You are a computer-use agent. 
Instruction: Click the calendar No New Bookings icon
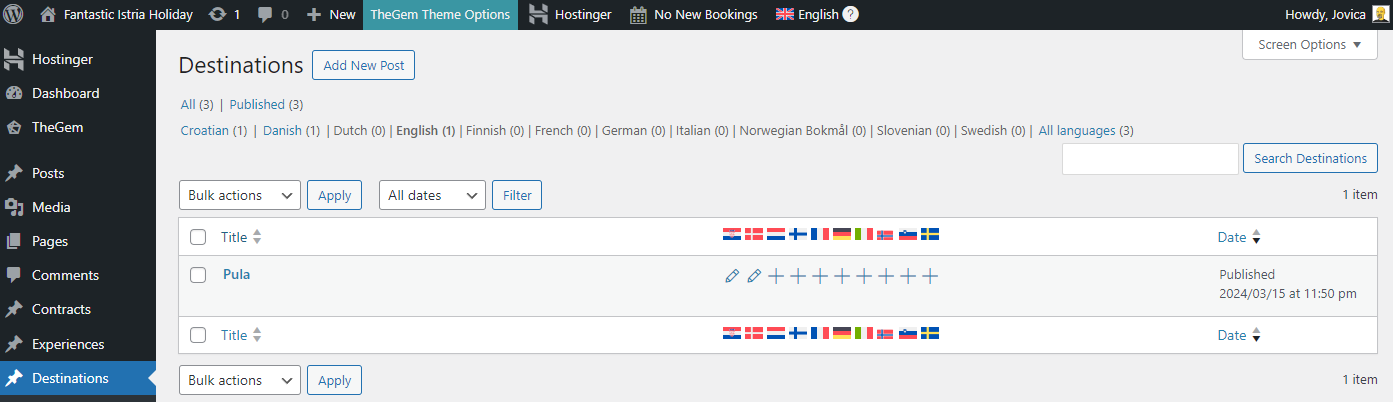638,14
